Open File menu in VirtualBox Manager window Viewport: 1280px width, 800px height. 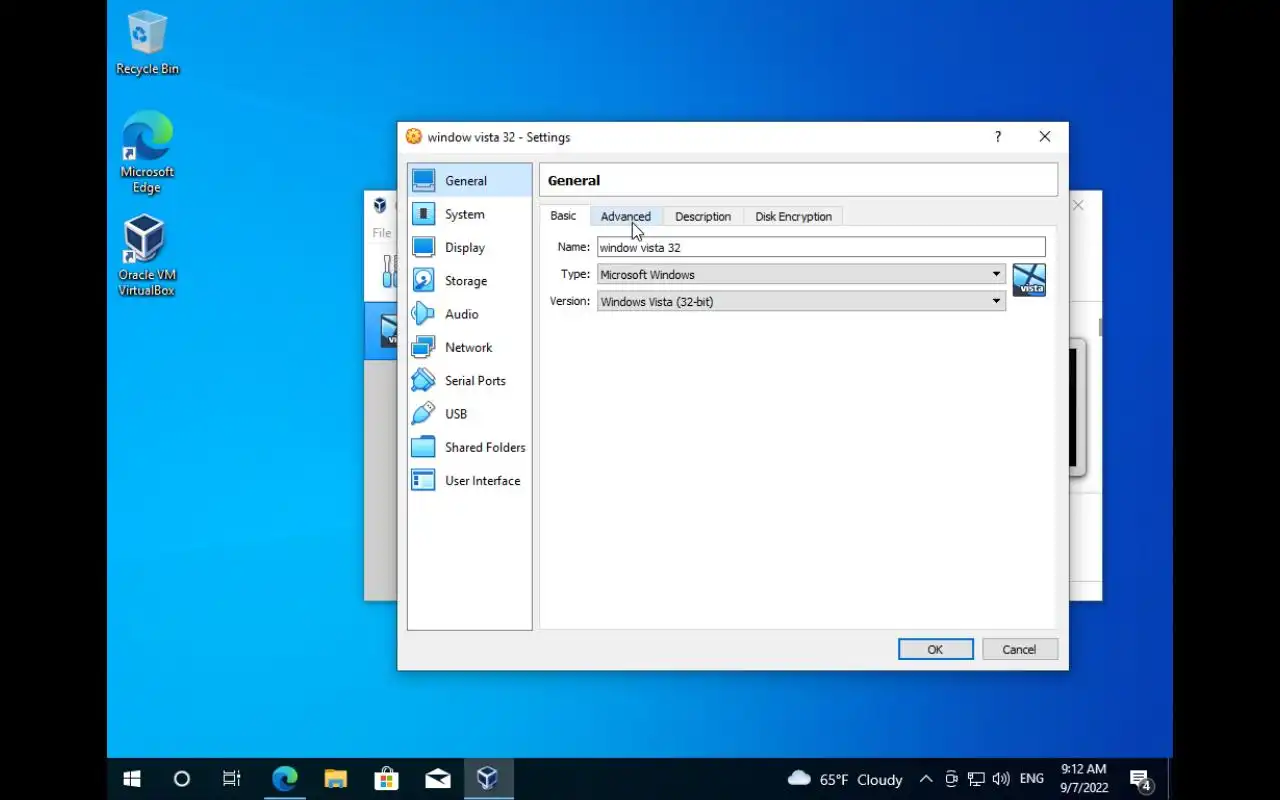pyautogui.click(x=382, y=233)
